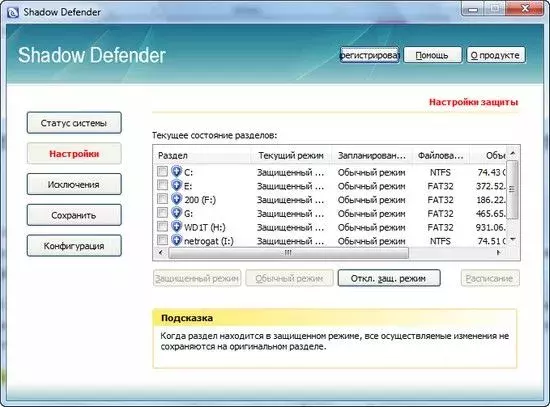Click the О продукте button

496,55
